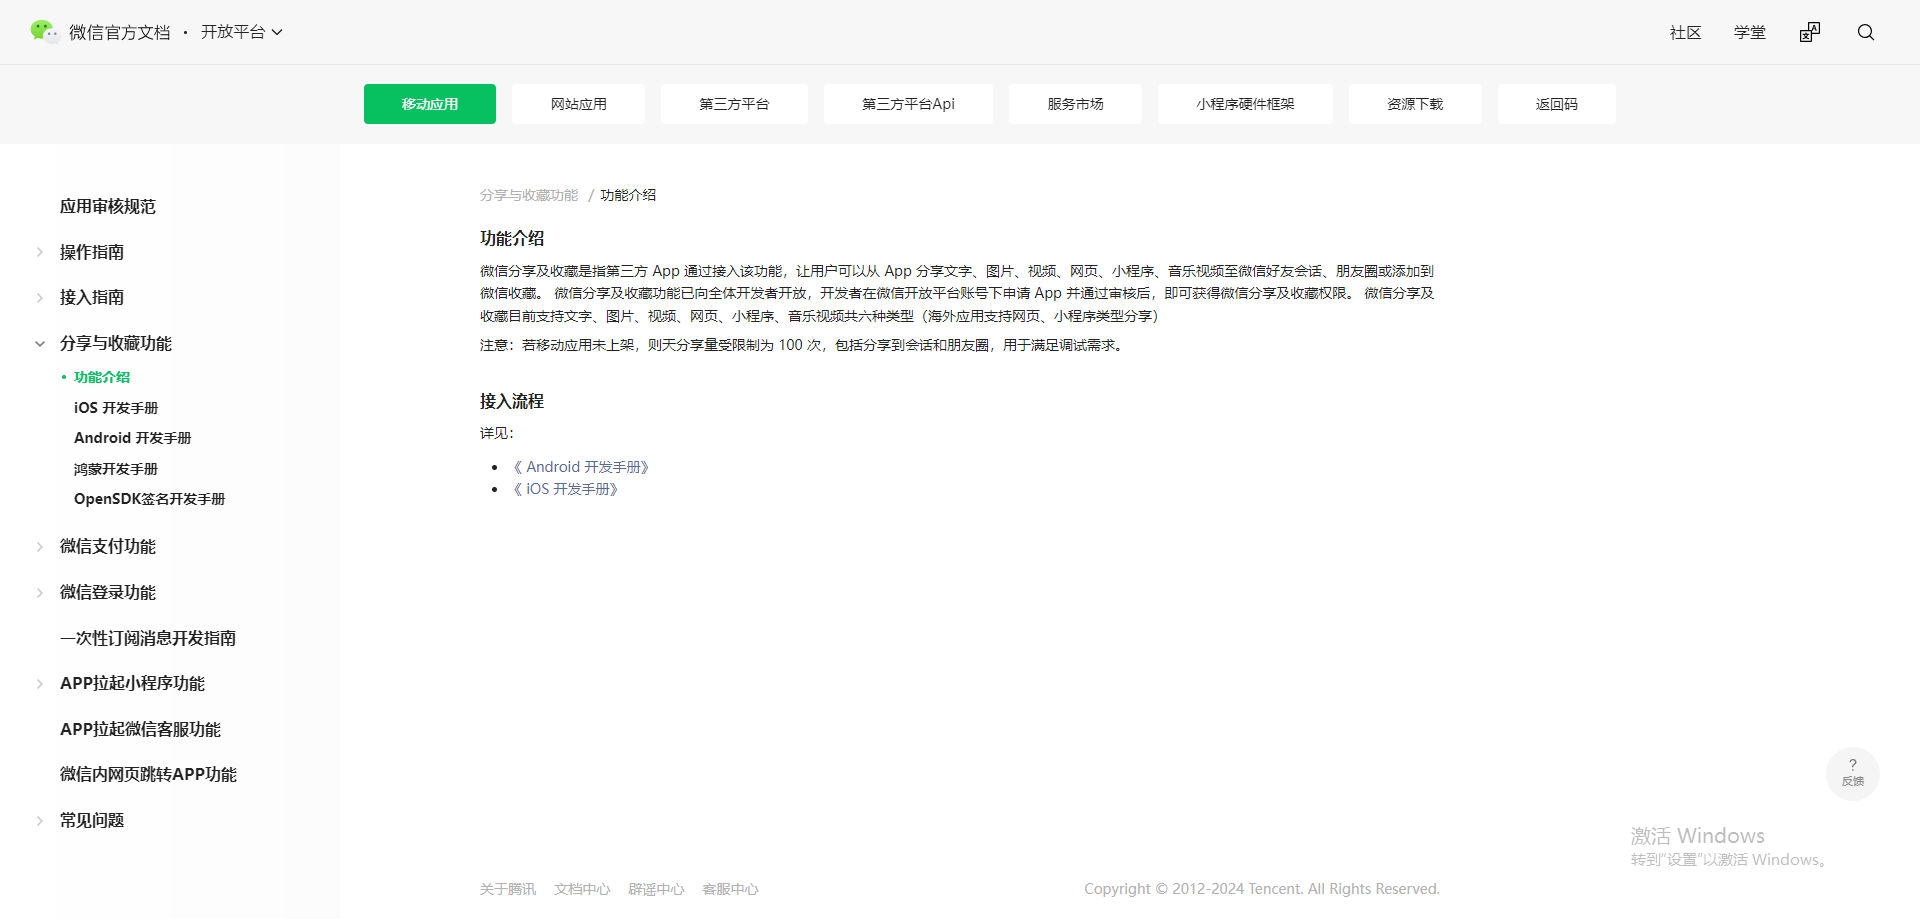Image resolution: width=1920 pixels, height=919 pixels.
Task: Open 微信内网页跳转APP功能 in the sidebar
Action: pyautogui.click(x=148, y=774)
